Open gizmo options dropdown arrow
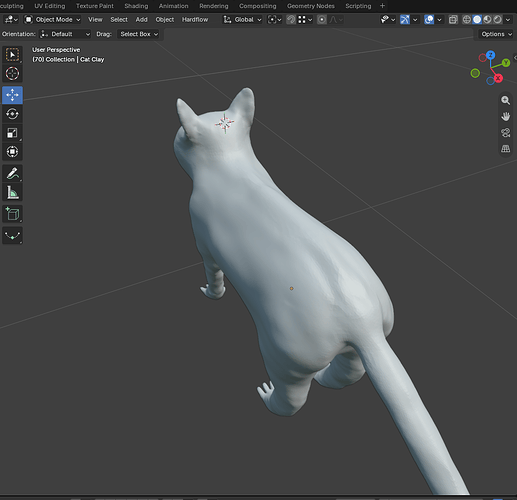 pos(415,20)
